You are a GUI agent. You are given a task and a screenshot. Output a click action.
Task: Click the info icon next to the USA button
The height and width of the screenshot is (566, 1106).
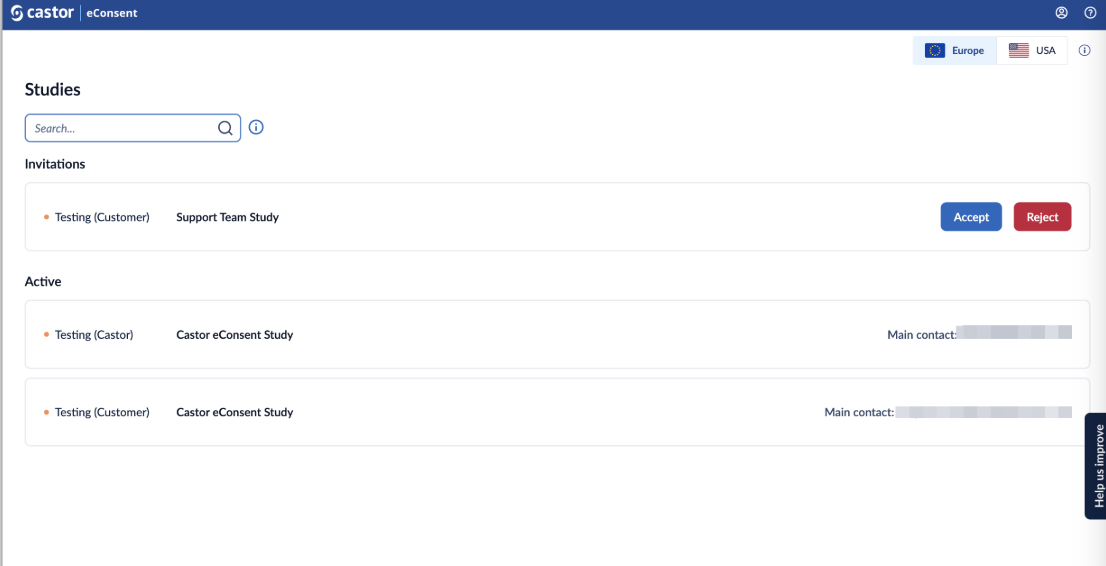pos(1085,51)
